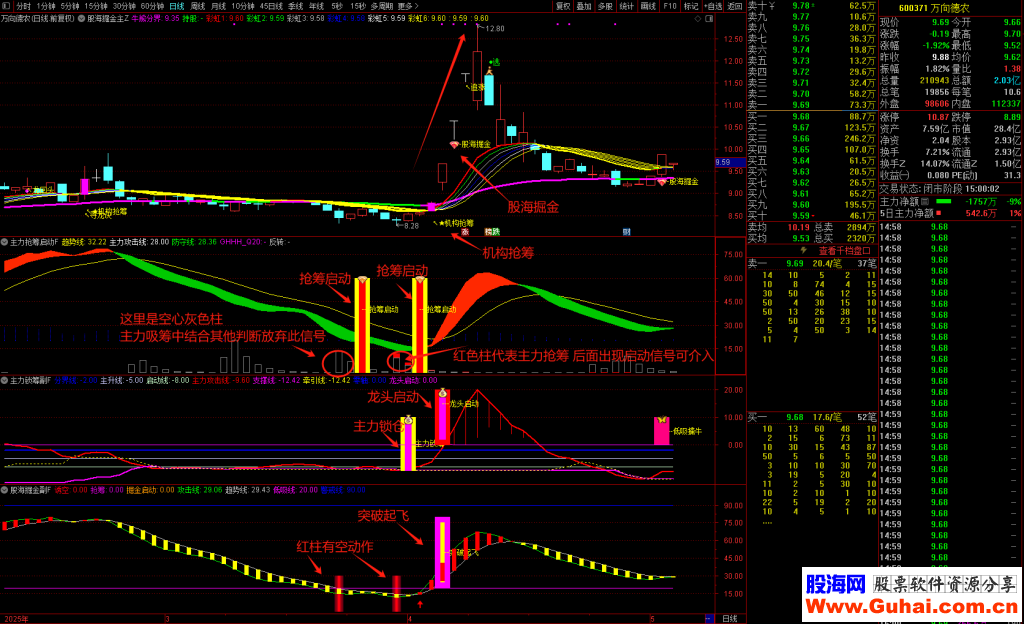Screen dimensions: 1024x624
Task: Click the diamond icon in main chart header
Action: [697, 18]
